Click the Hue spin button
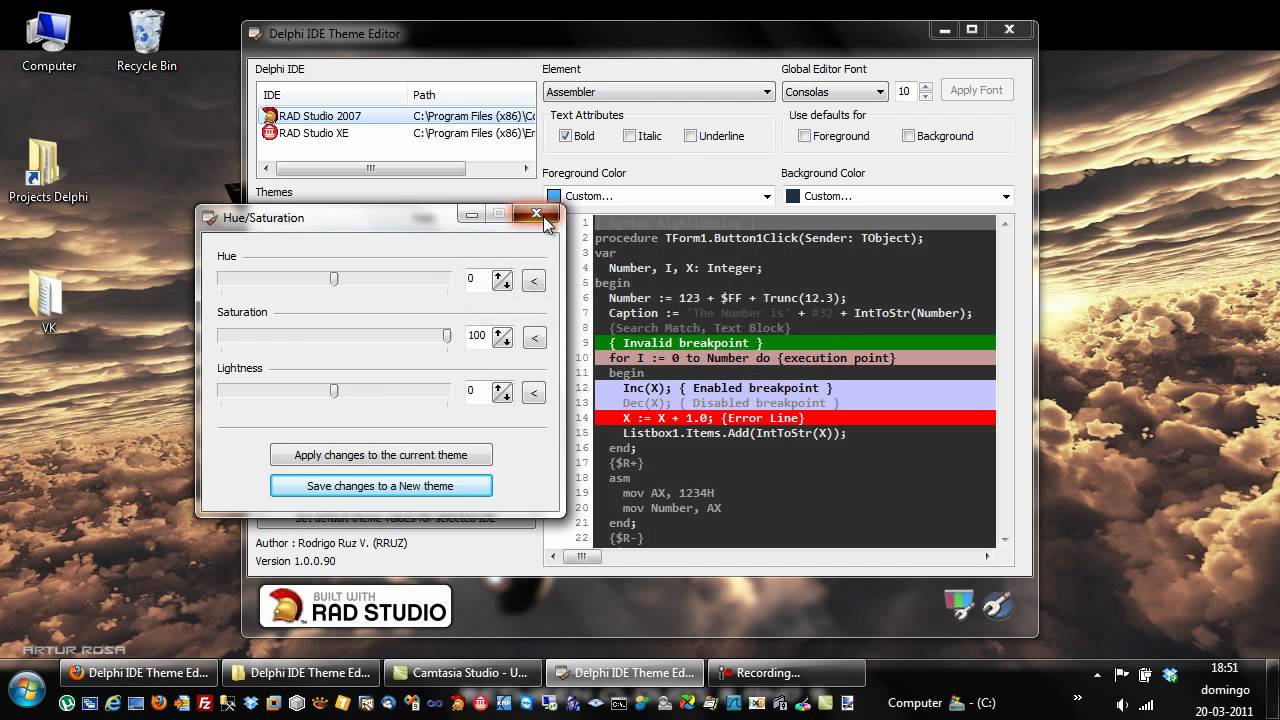Viewport: 1280px width, 720px height. click(502, 280)
